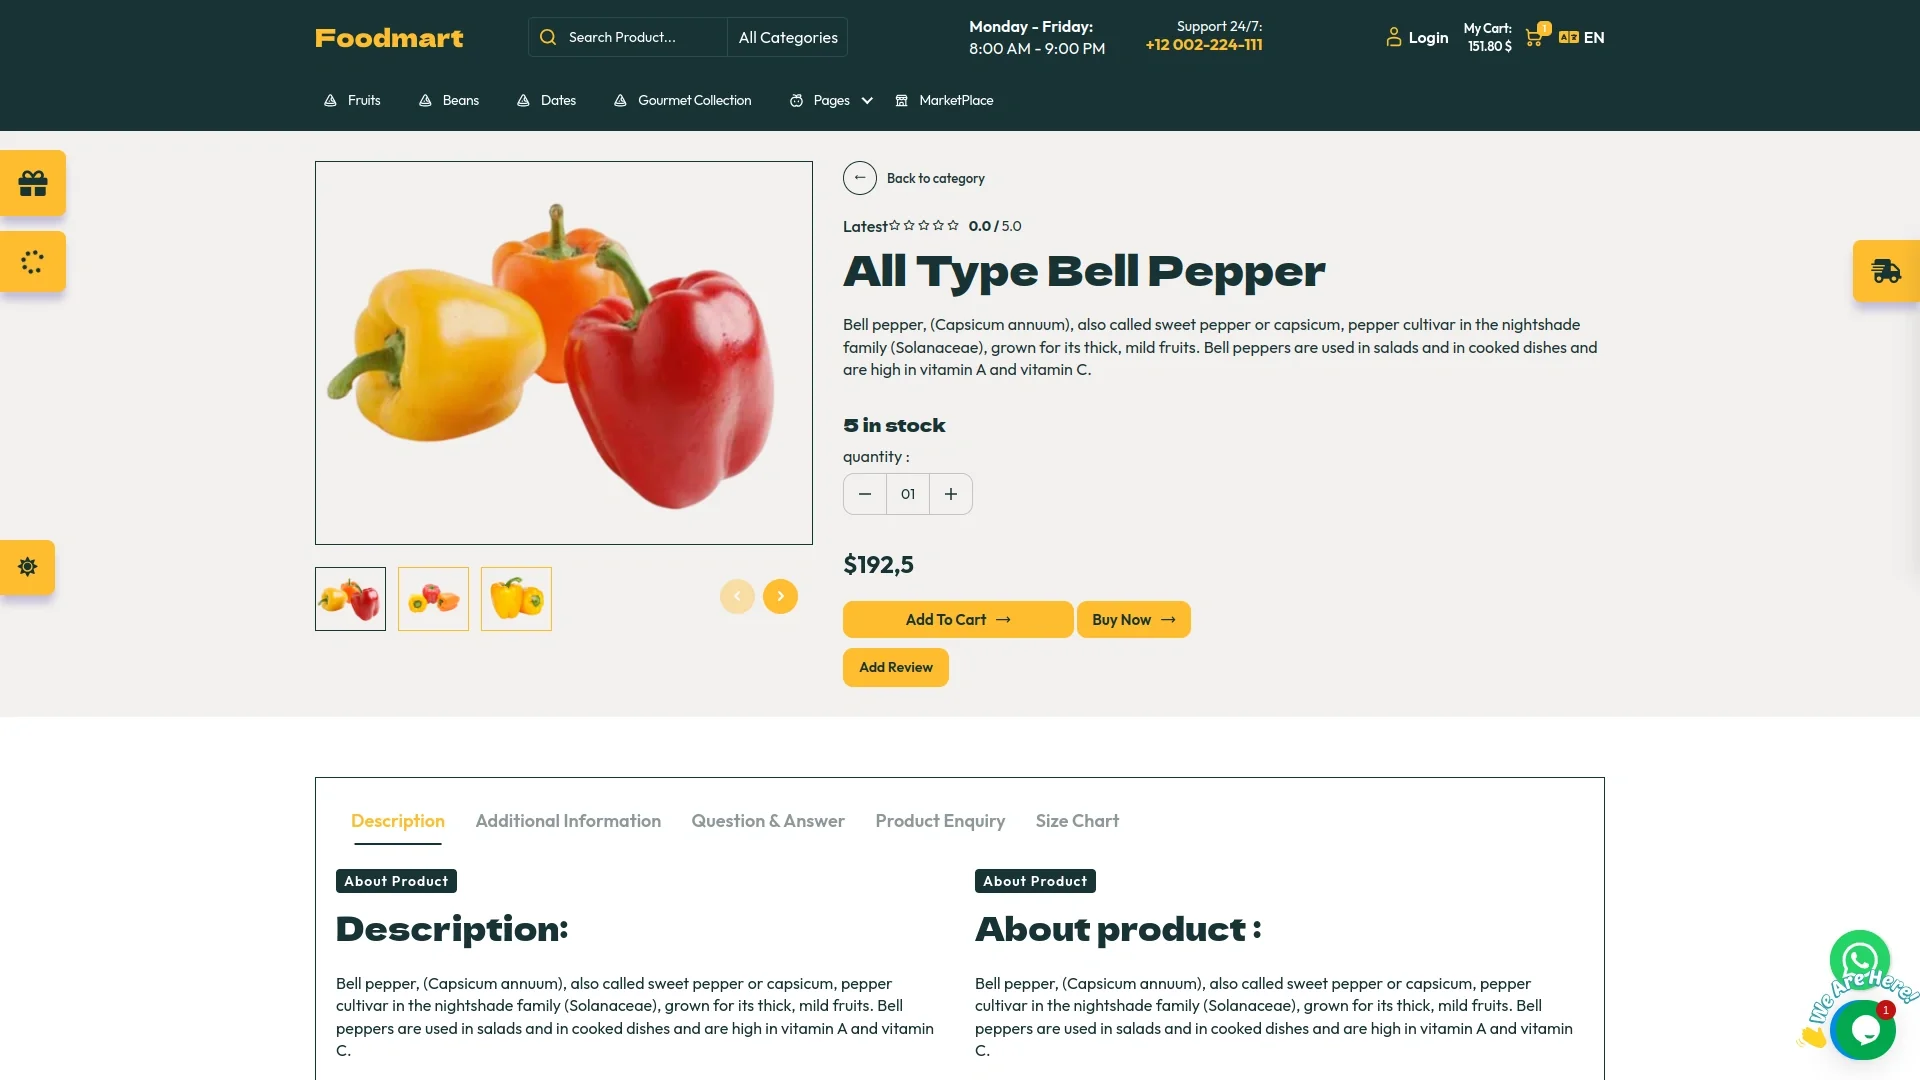Show next image with the right arrow
The width and height of the screenshot is (1920, 1080).
[x=780, y=596]
